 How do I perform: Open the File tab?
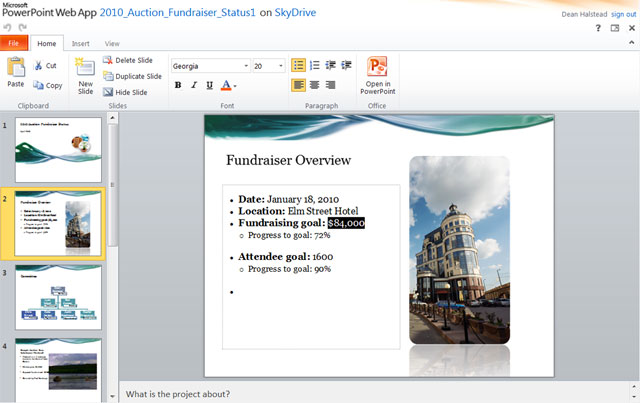point(13,44)
